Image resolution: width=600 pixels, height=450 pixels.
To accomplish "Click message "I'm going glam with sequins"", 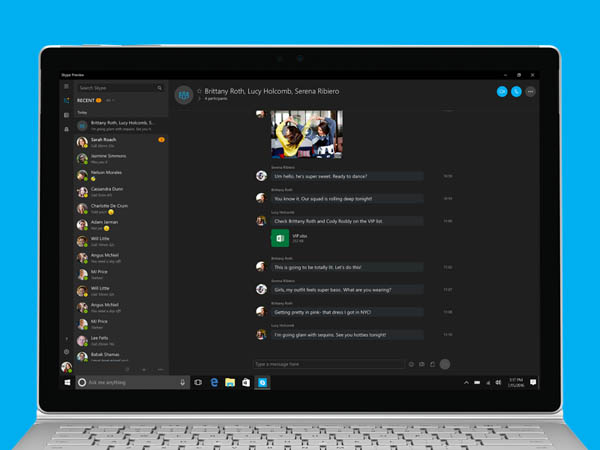I will pyautogui.click(x=347, y=335).
